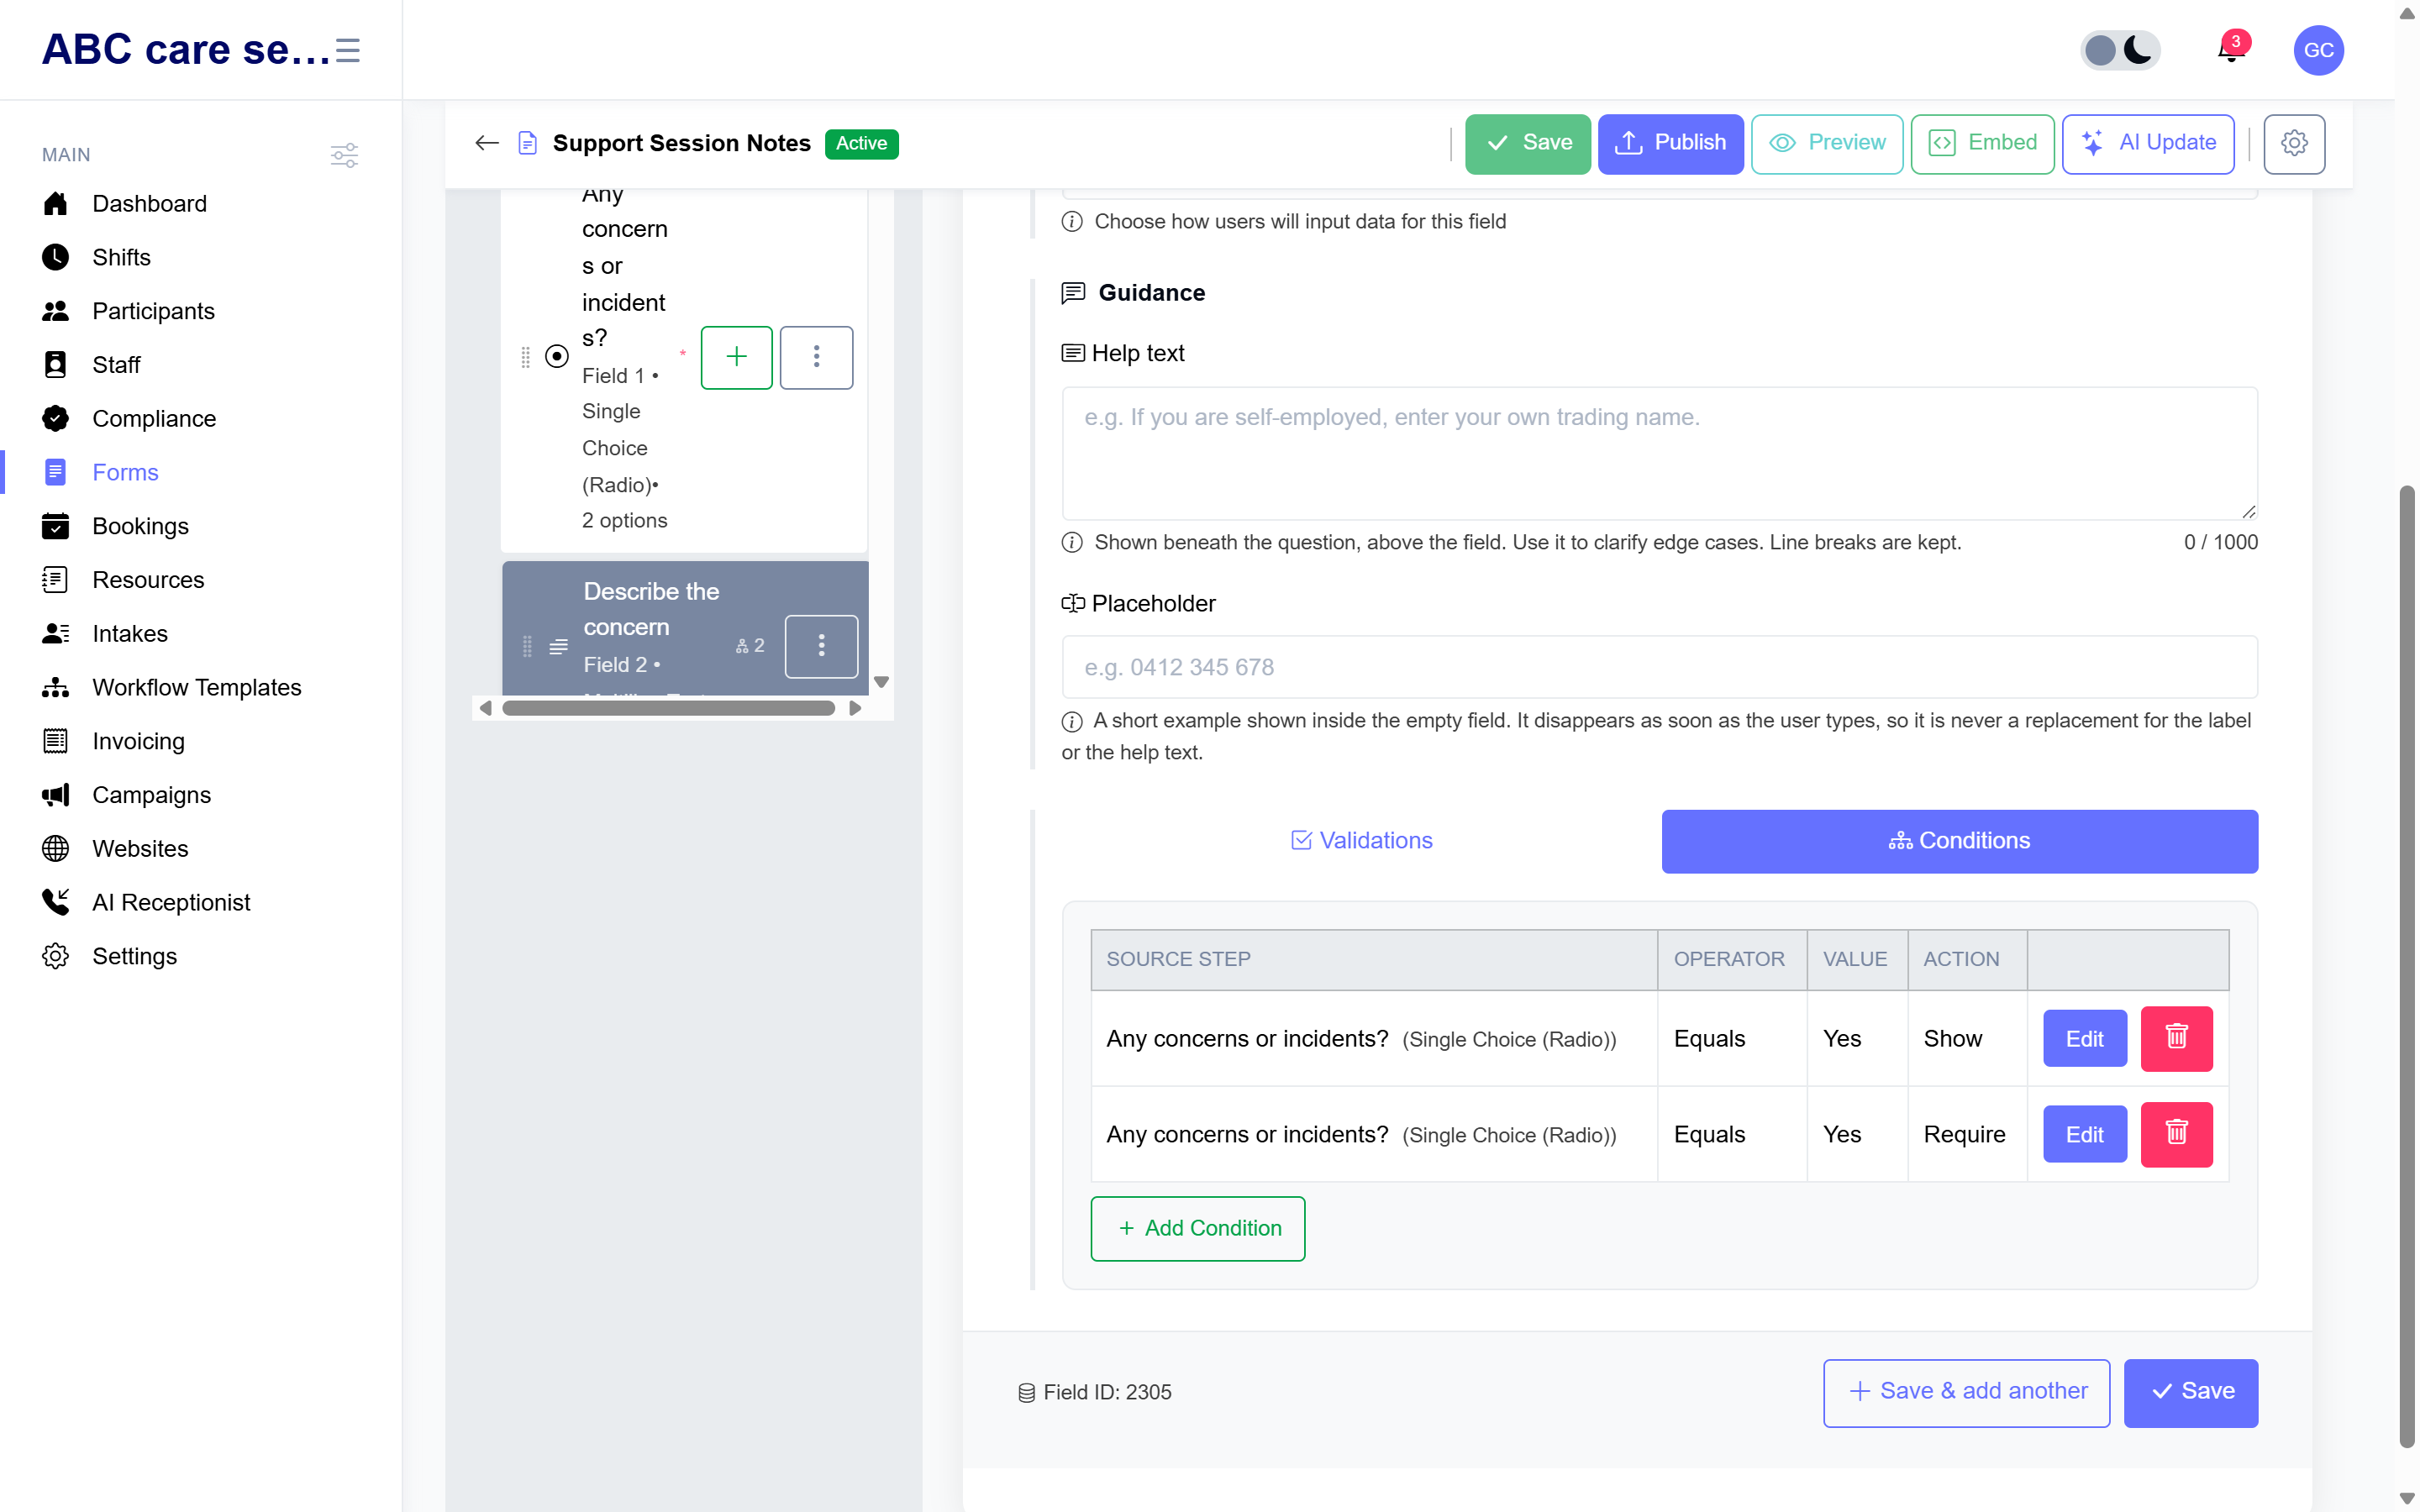
Task: Click the Preview button
Action: [1827, 143]
